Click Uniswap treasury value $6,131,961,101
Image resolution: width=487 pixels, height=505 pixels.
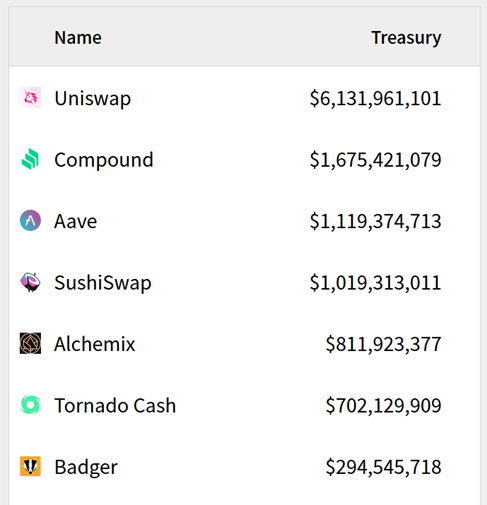tap(375, 98)
